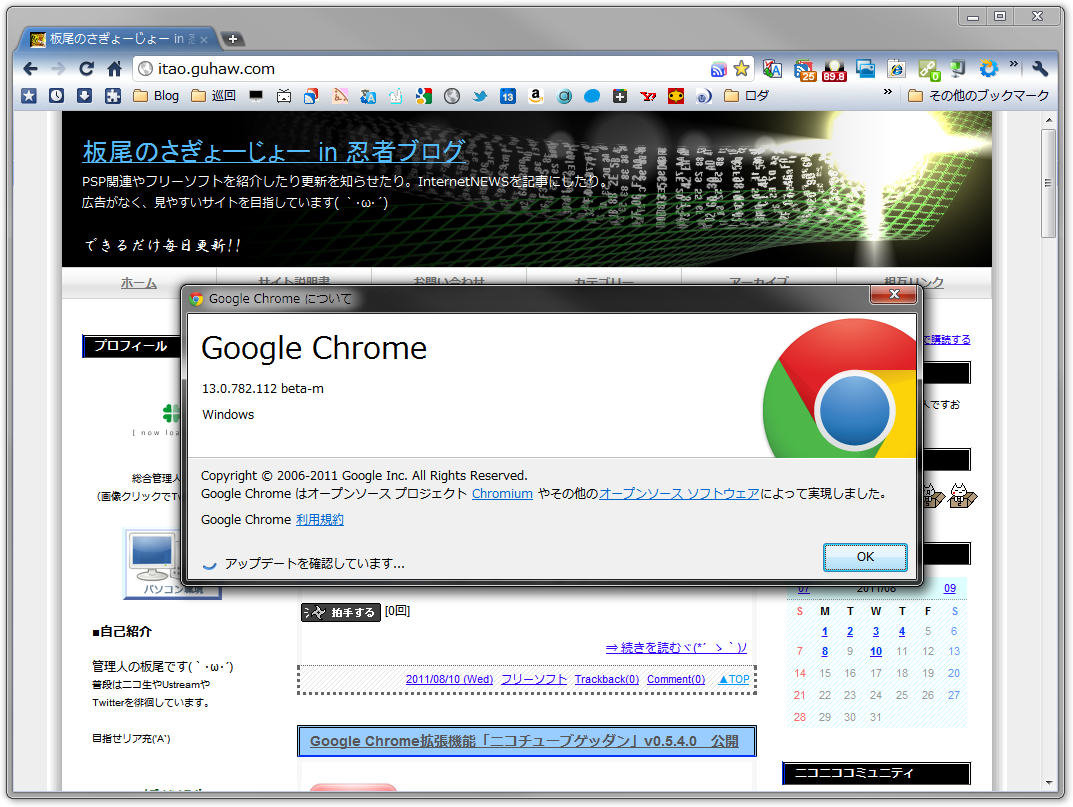Screen dimensions: 1073x807
Task: Open the image viewer extension icon
Action: (x=865, y=68)
